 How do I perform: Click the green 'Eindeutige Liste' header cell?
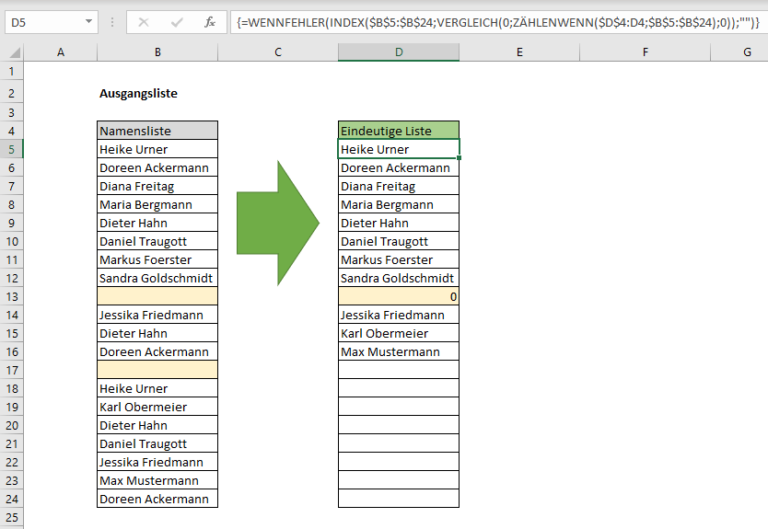(x=399, y=131)
